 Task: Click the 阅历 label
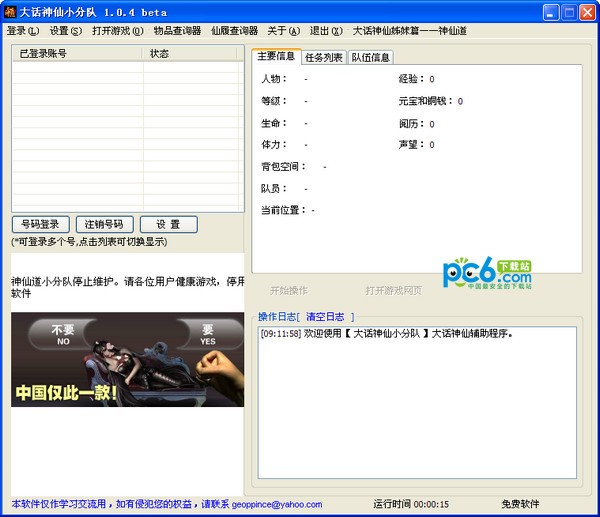pos(411,124)
